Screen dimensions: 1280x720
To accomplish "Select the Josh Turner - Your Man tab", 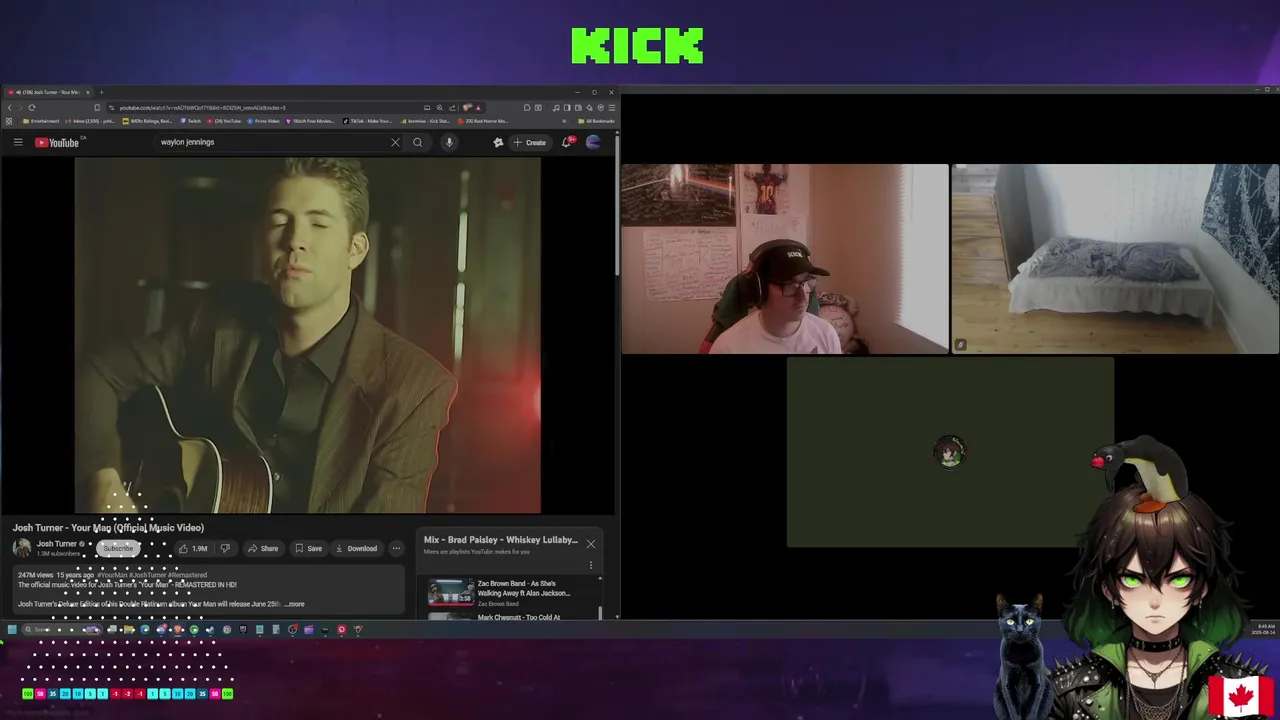I will point(48,92).
